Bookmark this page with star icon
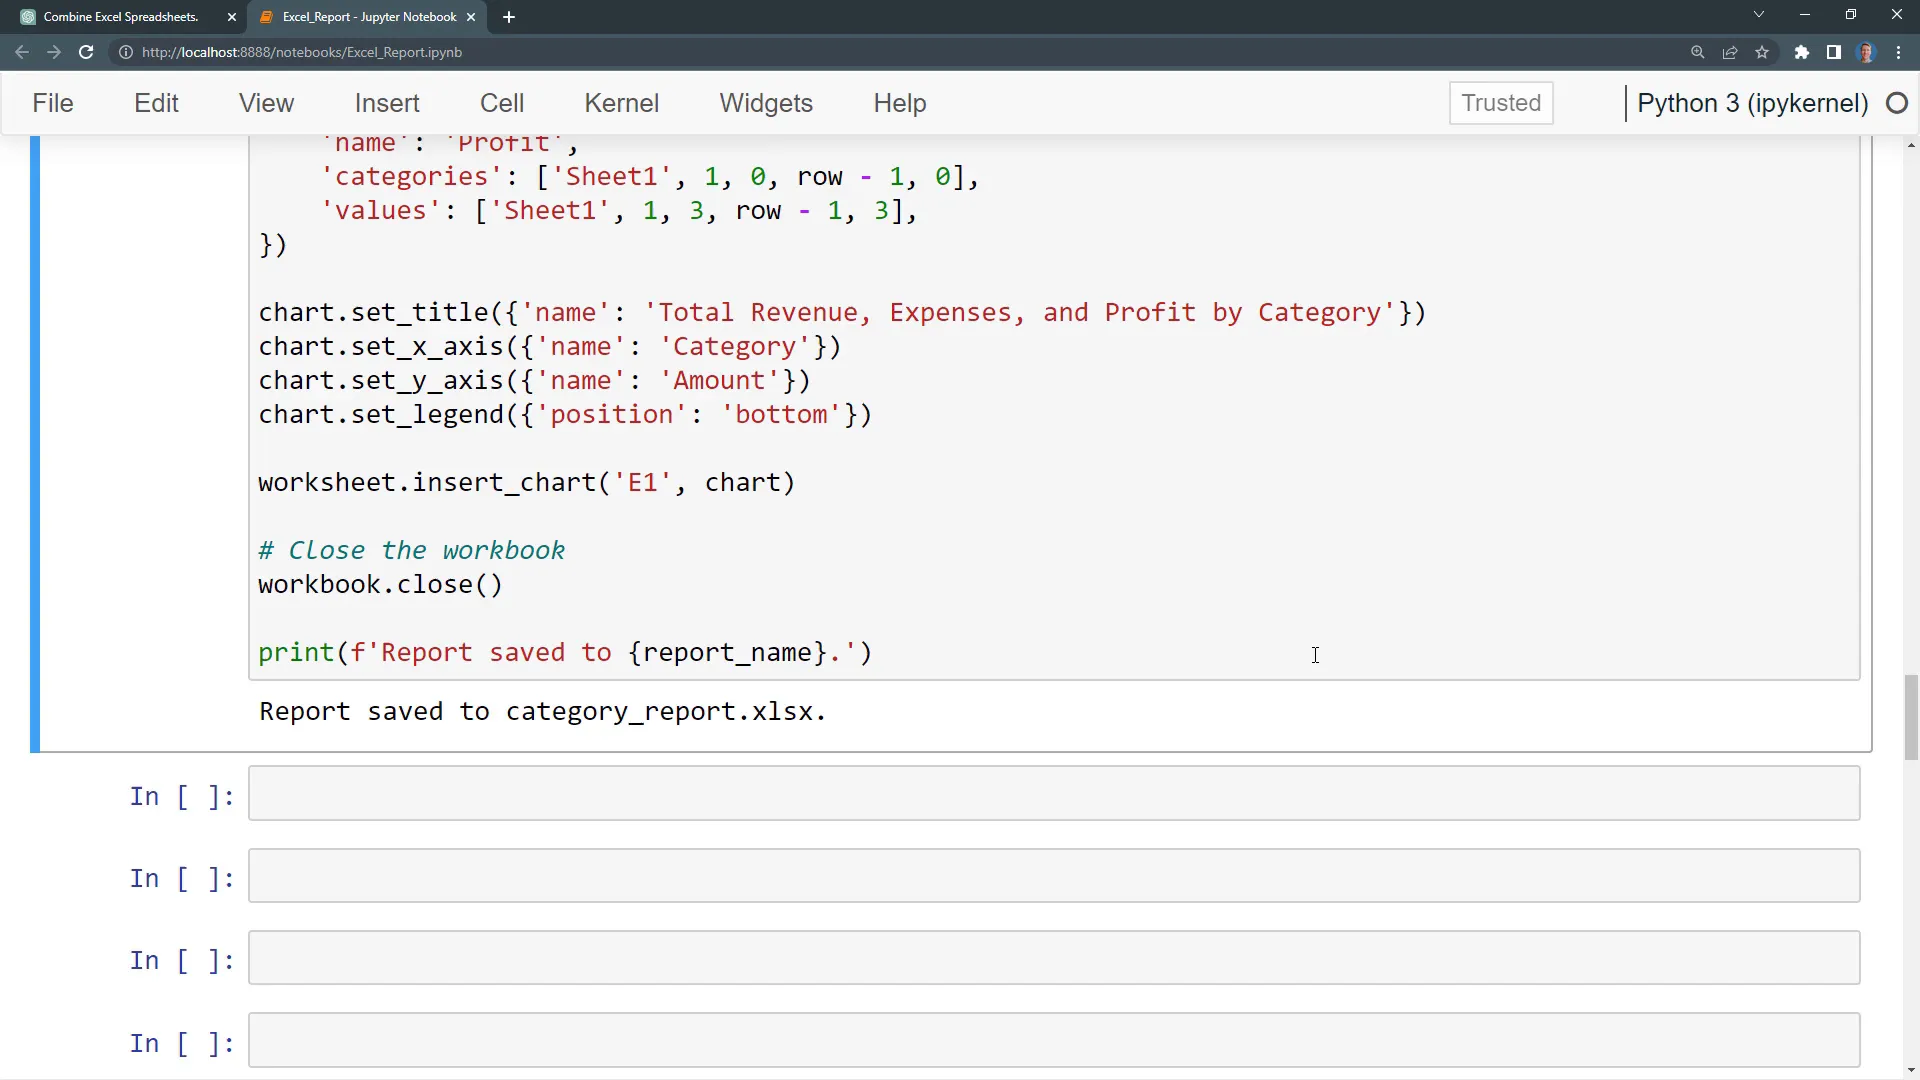The image size is (1920, 1080). [1762, 52]
